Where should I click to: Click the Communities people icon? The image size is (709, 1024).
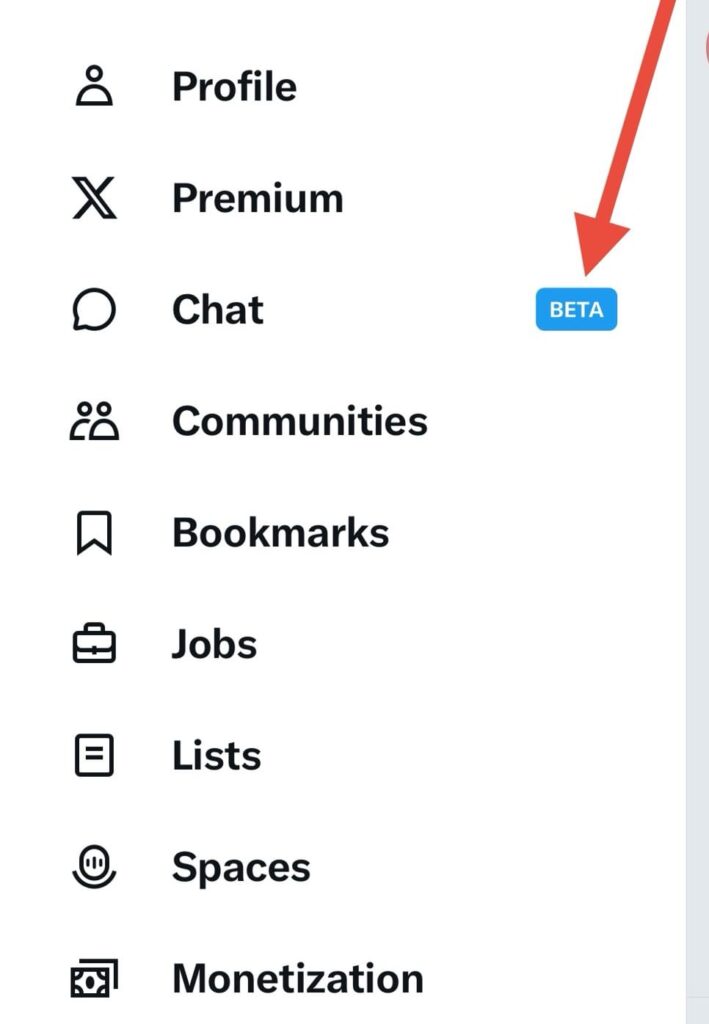(95, 421)
